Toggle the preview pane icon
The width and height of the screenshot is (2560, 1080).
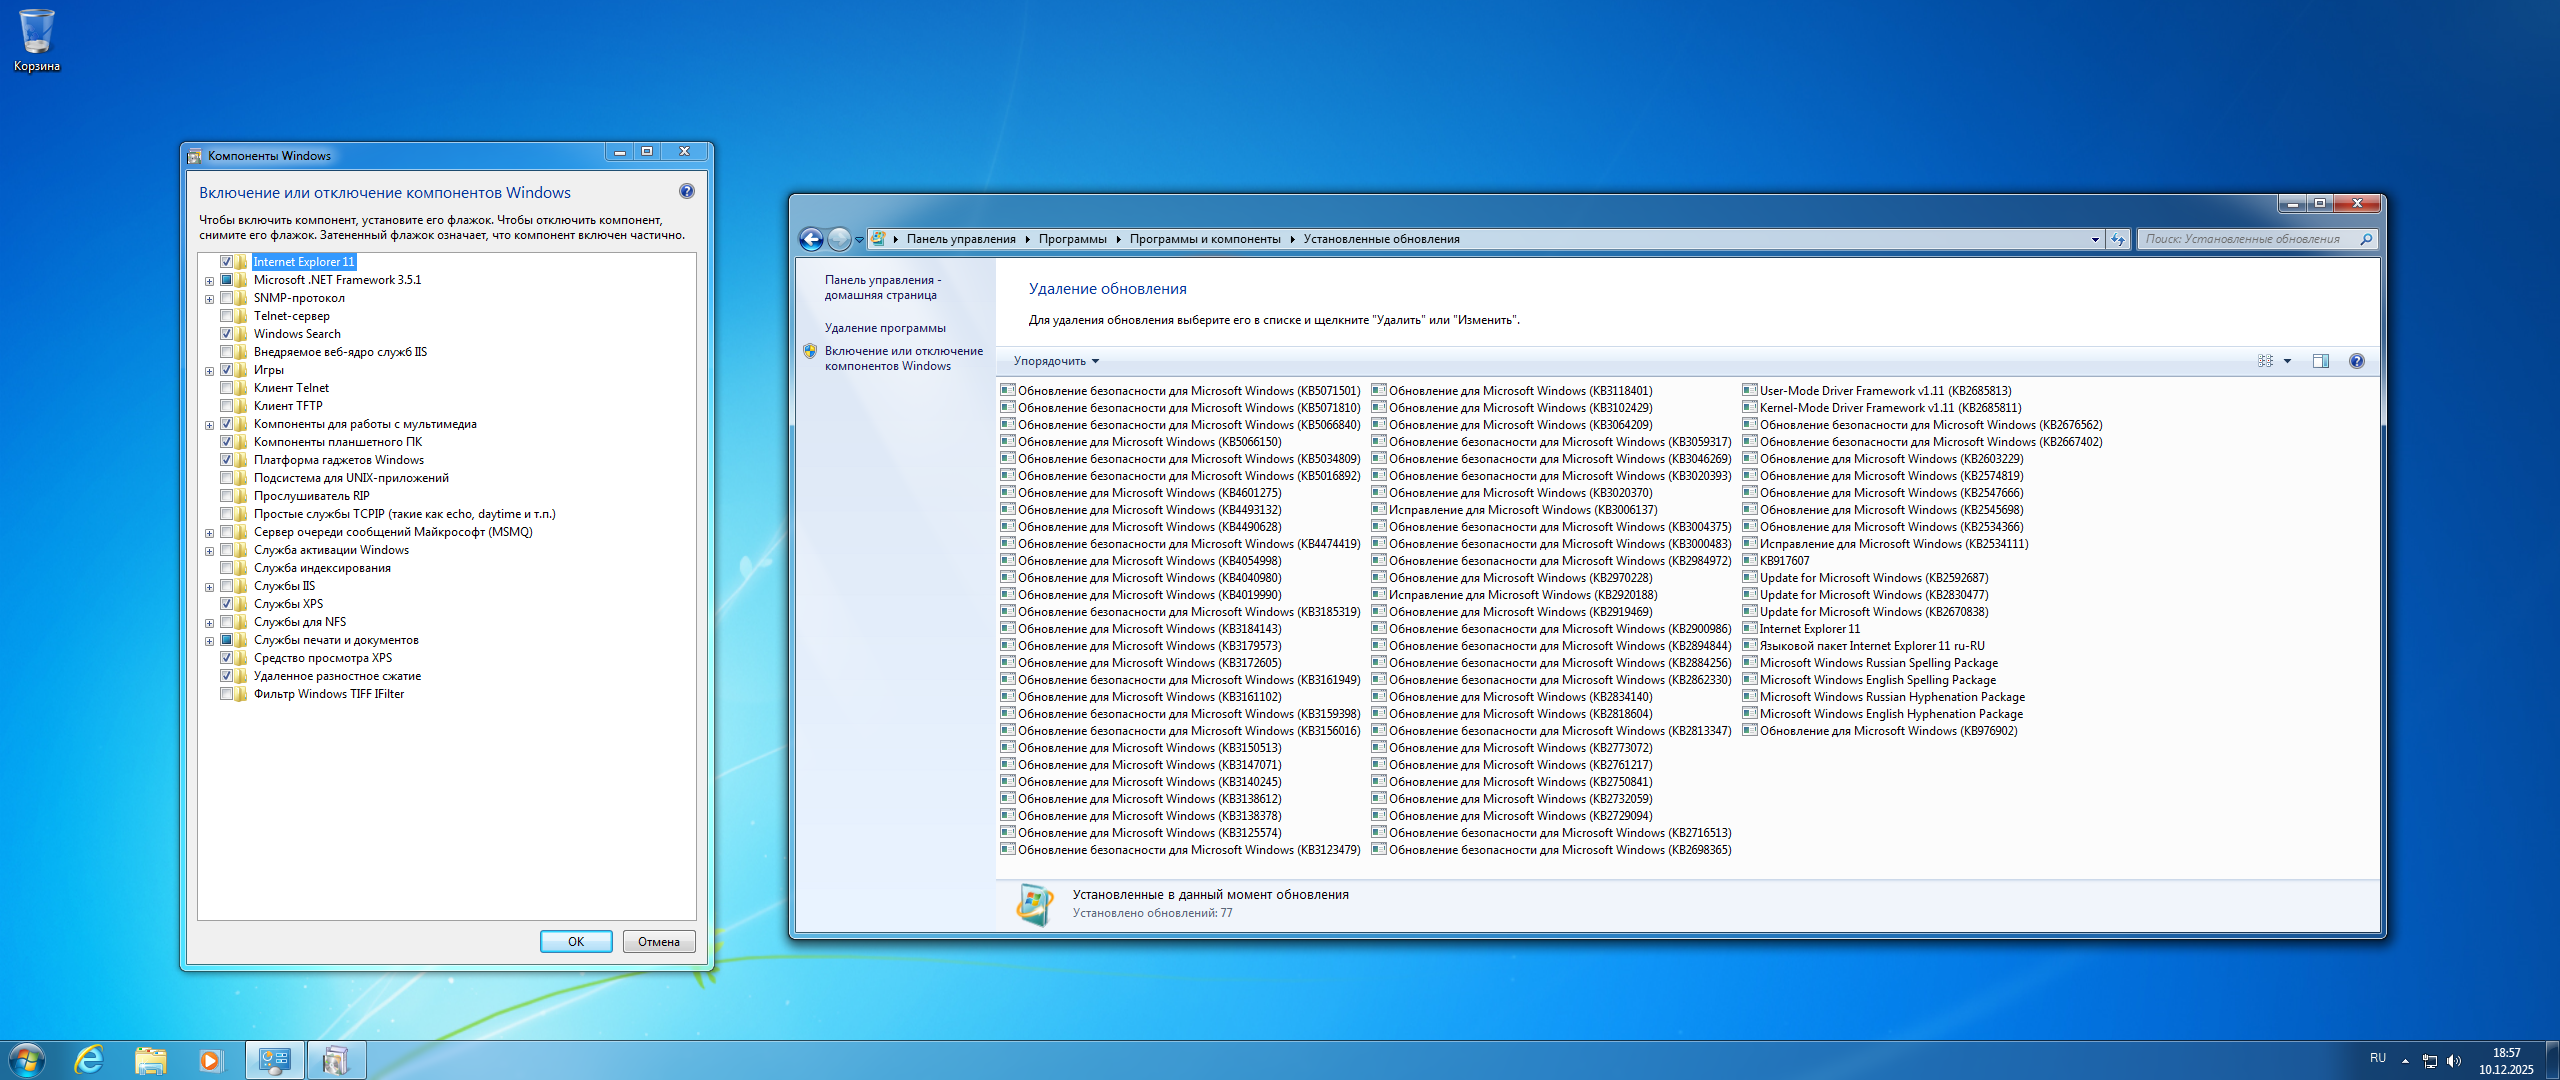click(x=2320, y=361)
